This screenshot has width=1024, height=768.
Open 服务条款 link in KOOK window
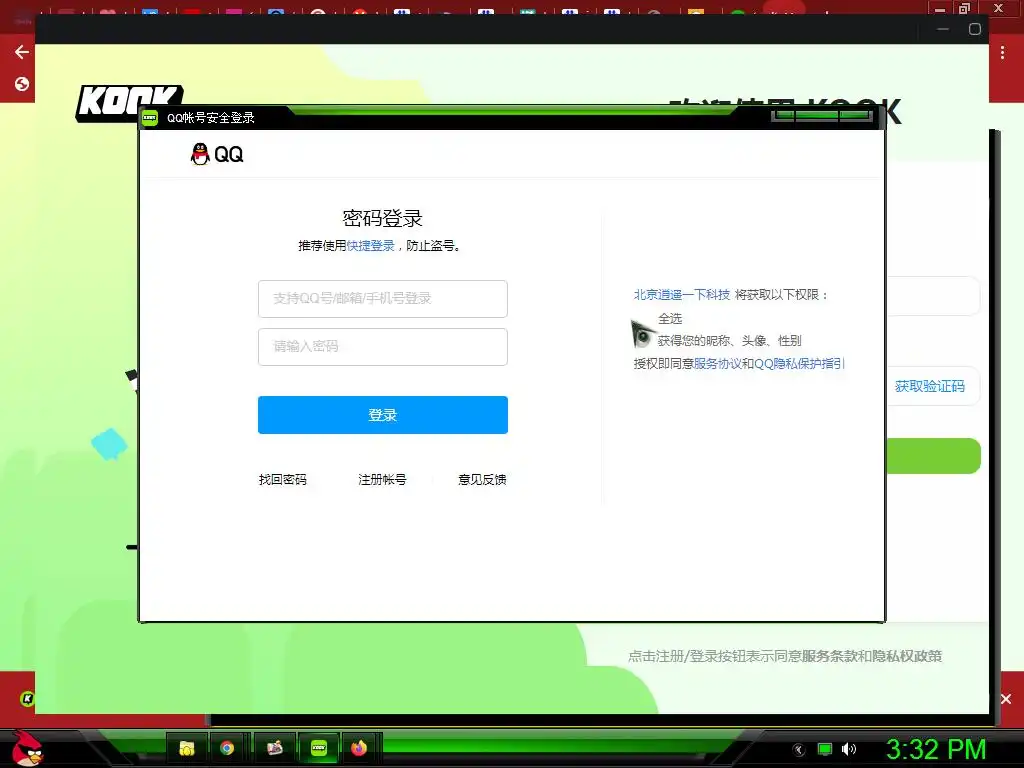[x=829, y=656]
